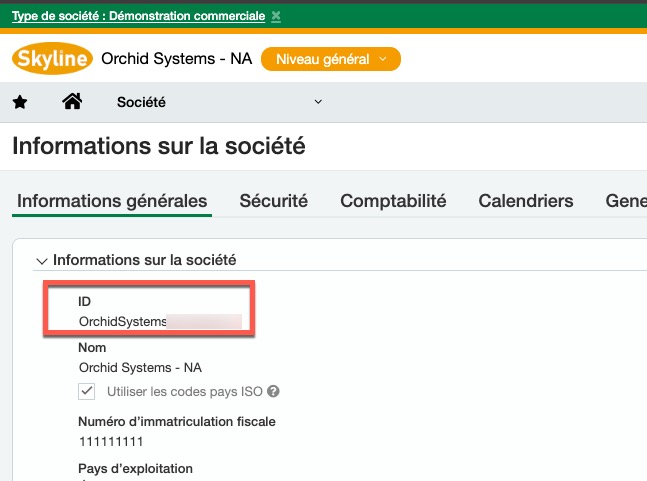Select the 'Informations générales' tab
This screenshot has width=647, height=481.
coord(112,201)
